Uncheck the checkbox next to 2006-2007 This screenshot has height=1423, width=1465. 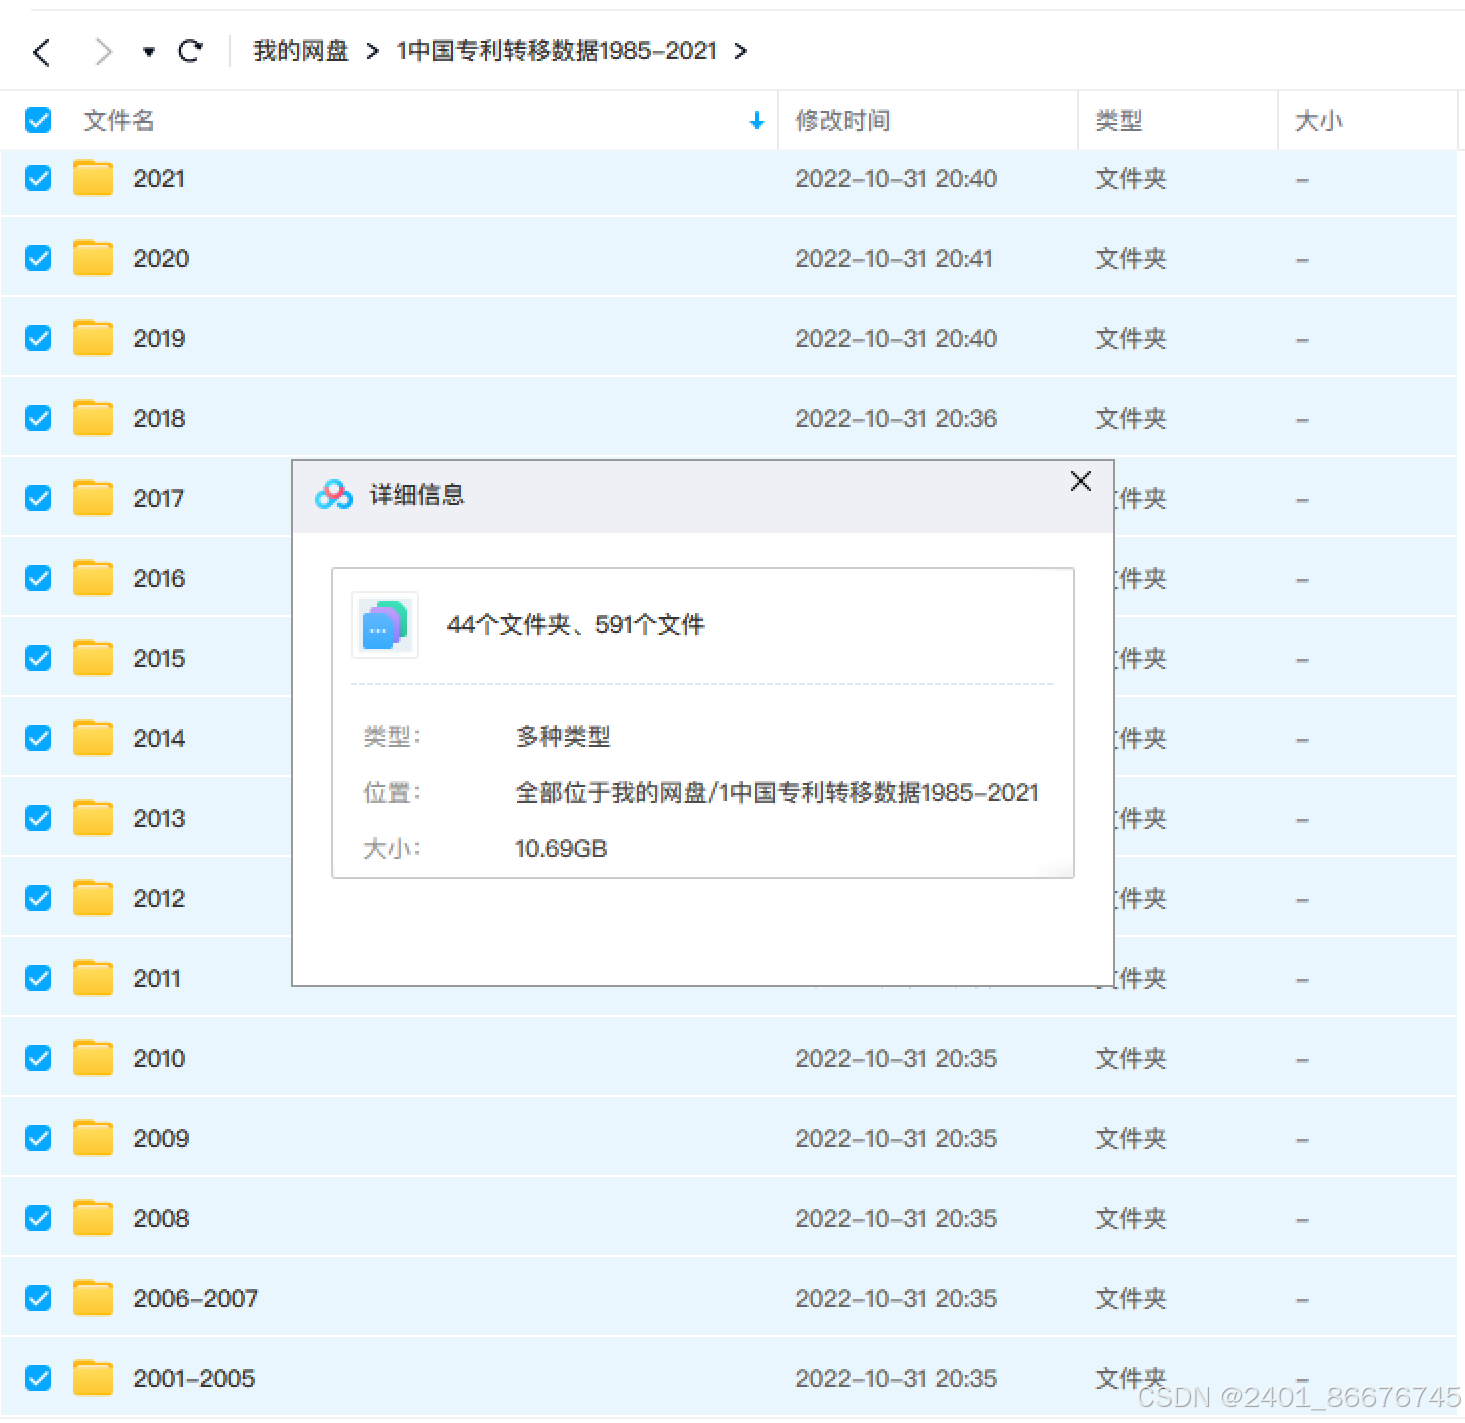coord(37,1297)
